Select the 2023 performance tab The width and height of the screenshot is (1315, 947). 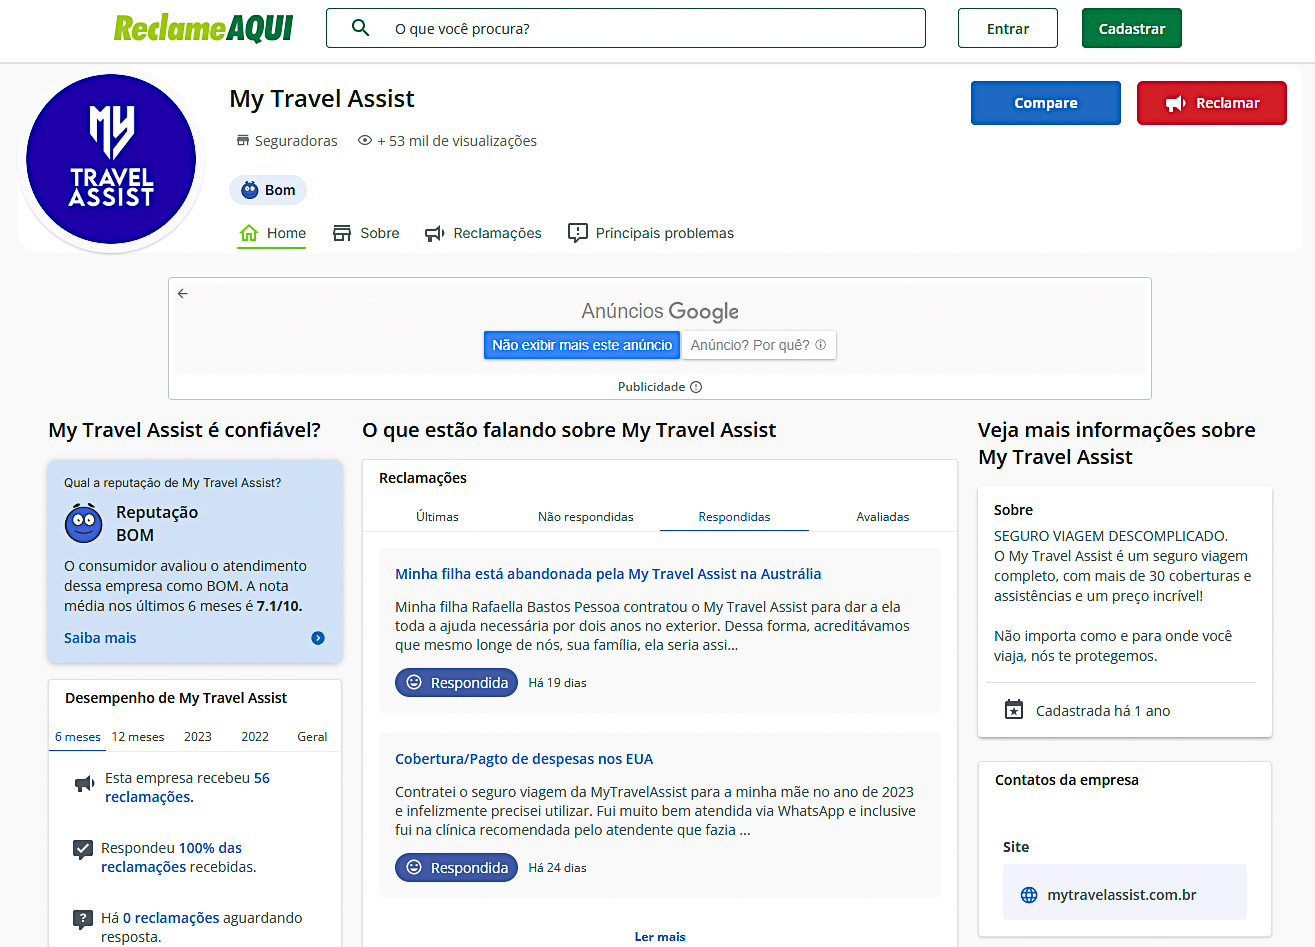coord(198,737)
